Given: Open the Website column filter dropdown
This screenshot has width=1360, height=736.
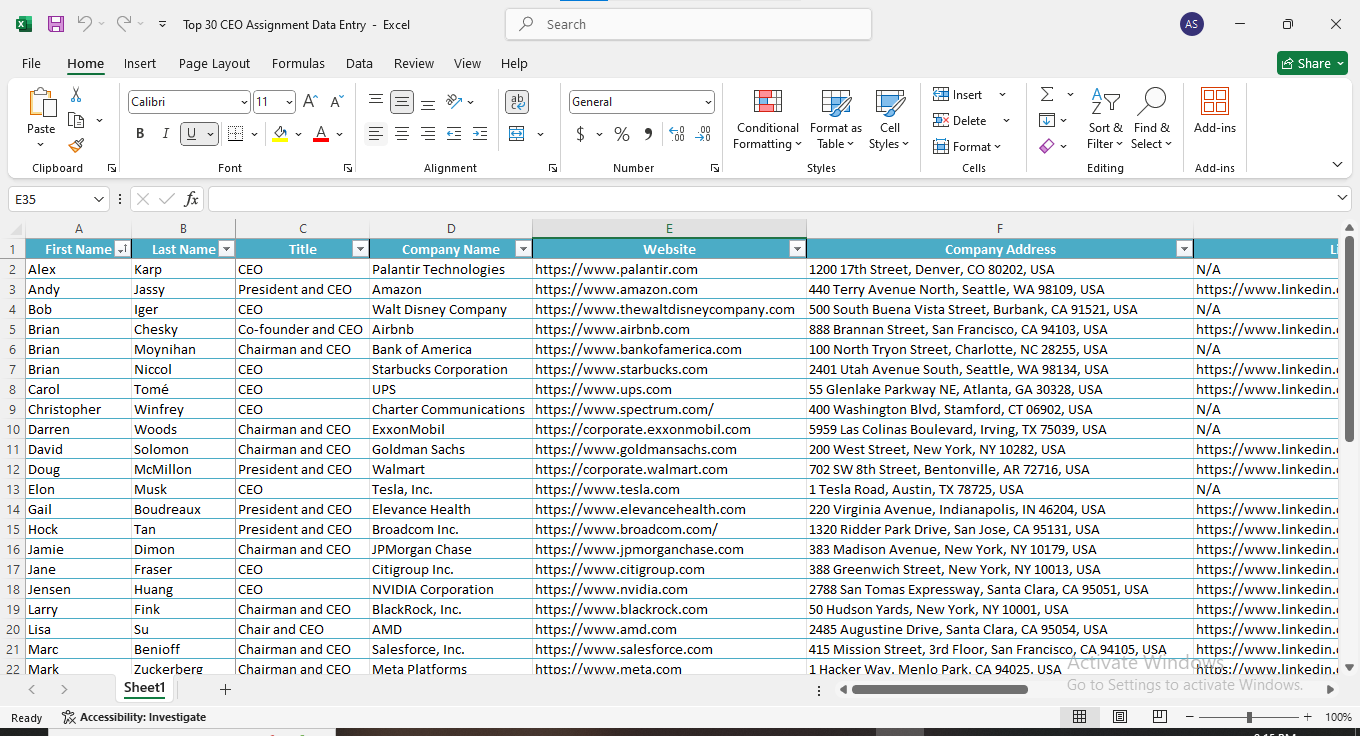Looking at the screenshot, I should pyautogui.click(x=797, y=249).
